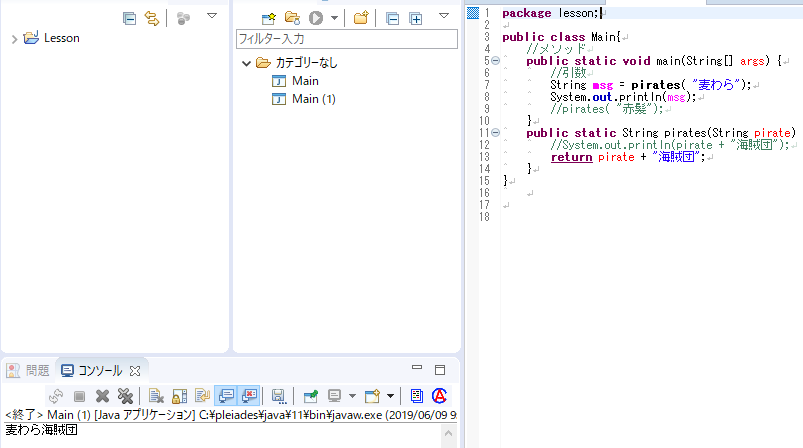Display the selected console monitor icon
Viewport: 803px width, 448px height.
coord(334,396)
